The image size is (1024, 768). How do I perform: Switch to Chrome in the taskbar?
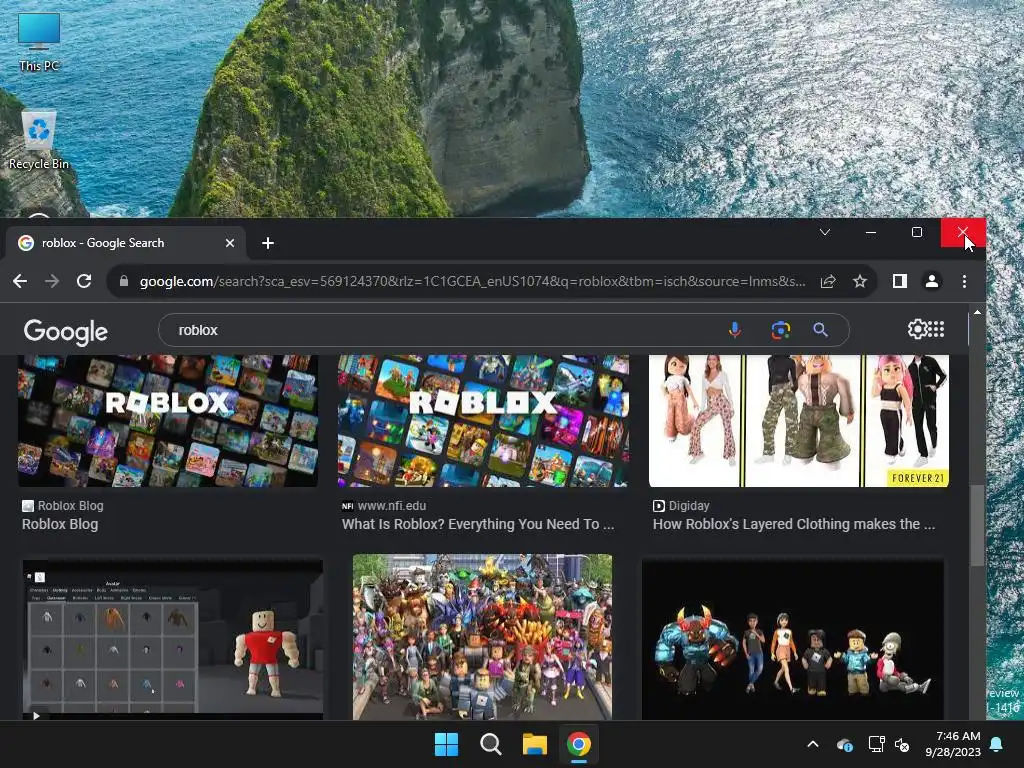click(x=579, y=744)
